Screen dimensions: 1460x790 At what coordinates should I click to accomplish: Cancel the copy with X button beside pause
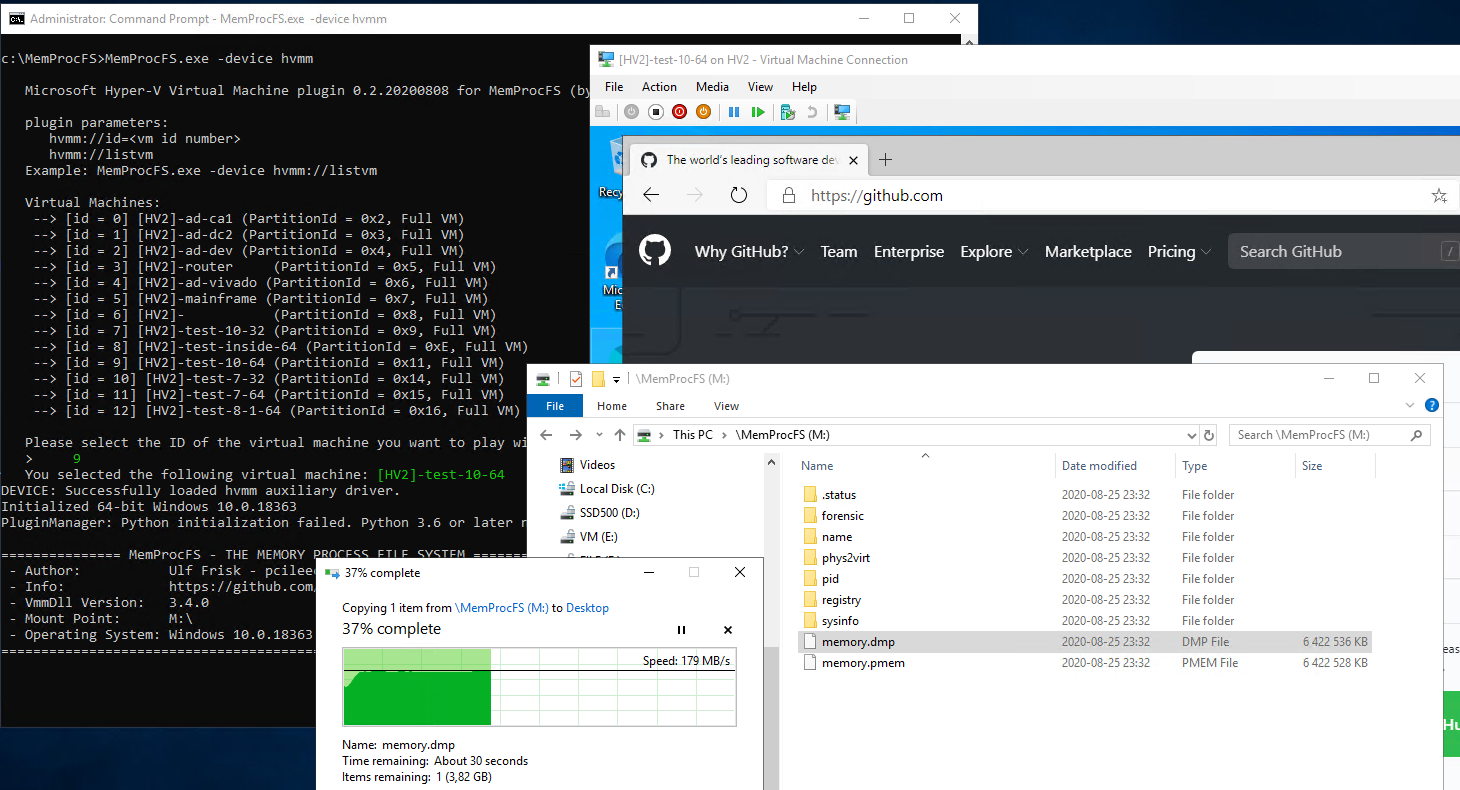[x=728, y=630]
